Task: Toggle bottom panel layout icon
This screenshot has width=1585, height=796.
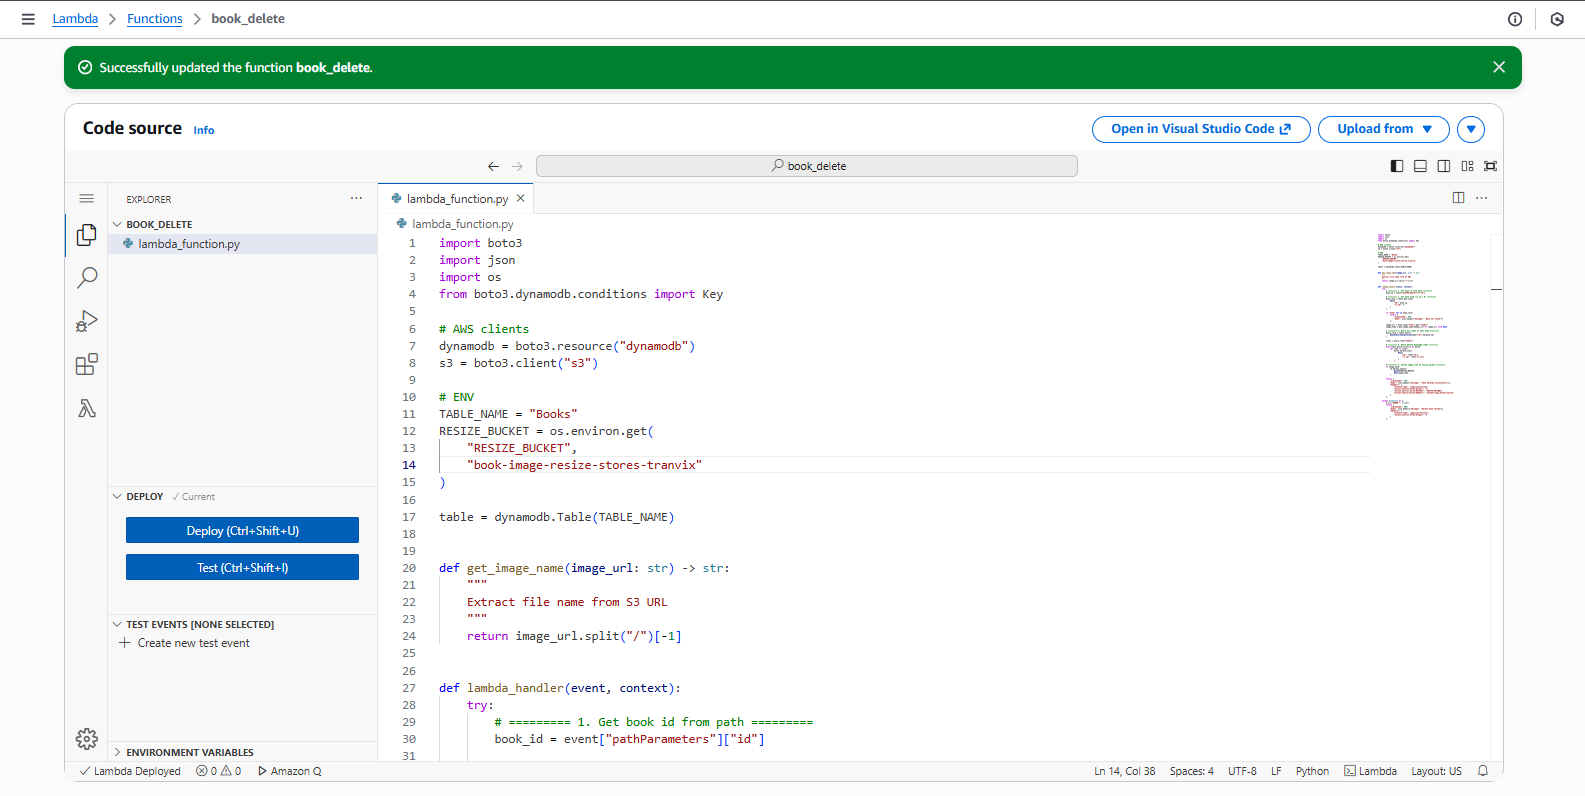Action: tap(1420, 166)
